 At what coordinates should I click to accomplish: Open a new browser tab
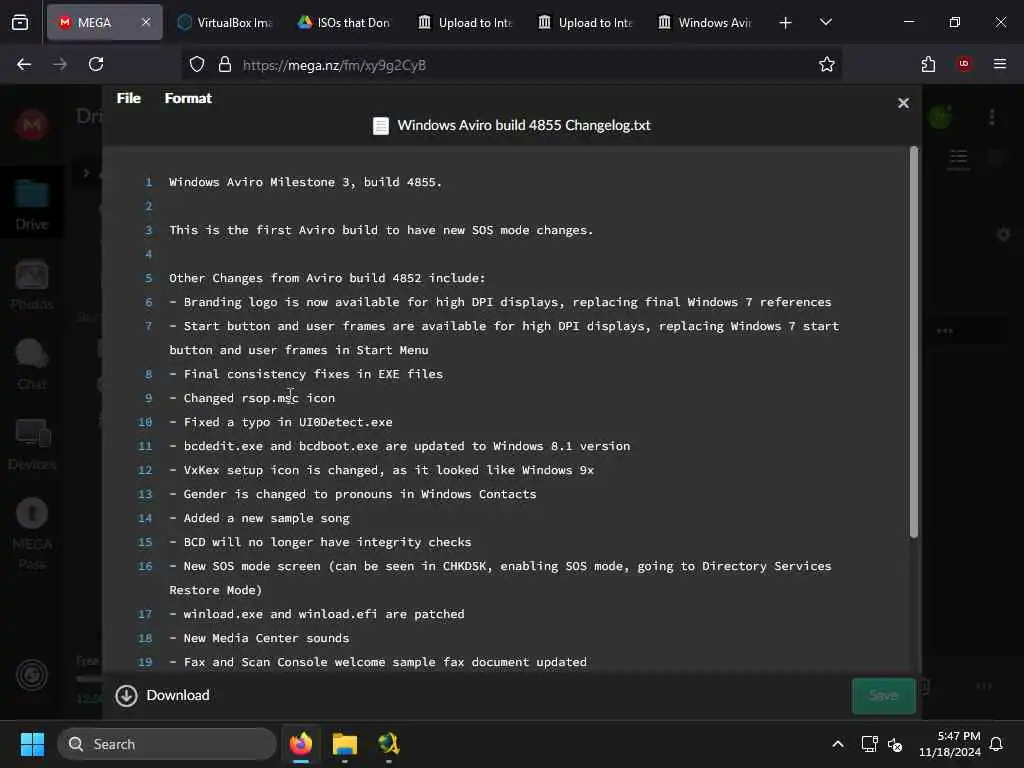tap(786, 23)
